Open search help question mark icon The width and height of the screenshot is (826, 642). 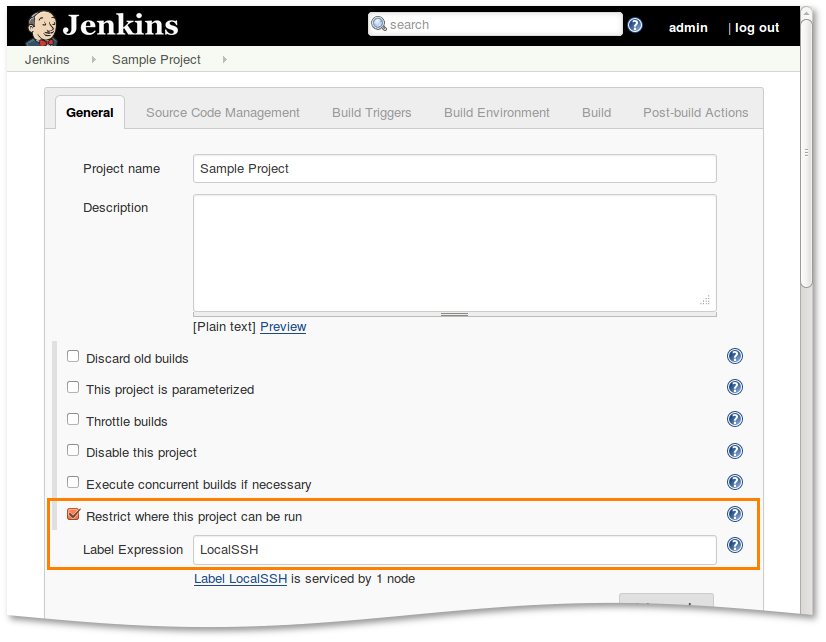click(x=634, y=26)
